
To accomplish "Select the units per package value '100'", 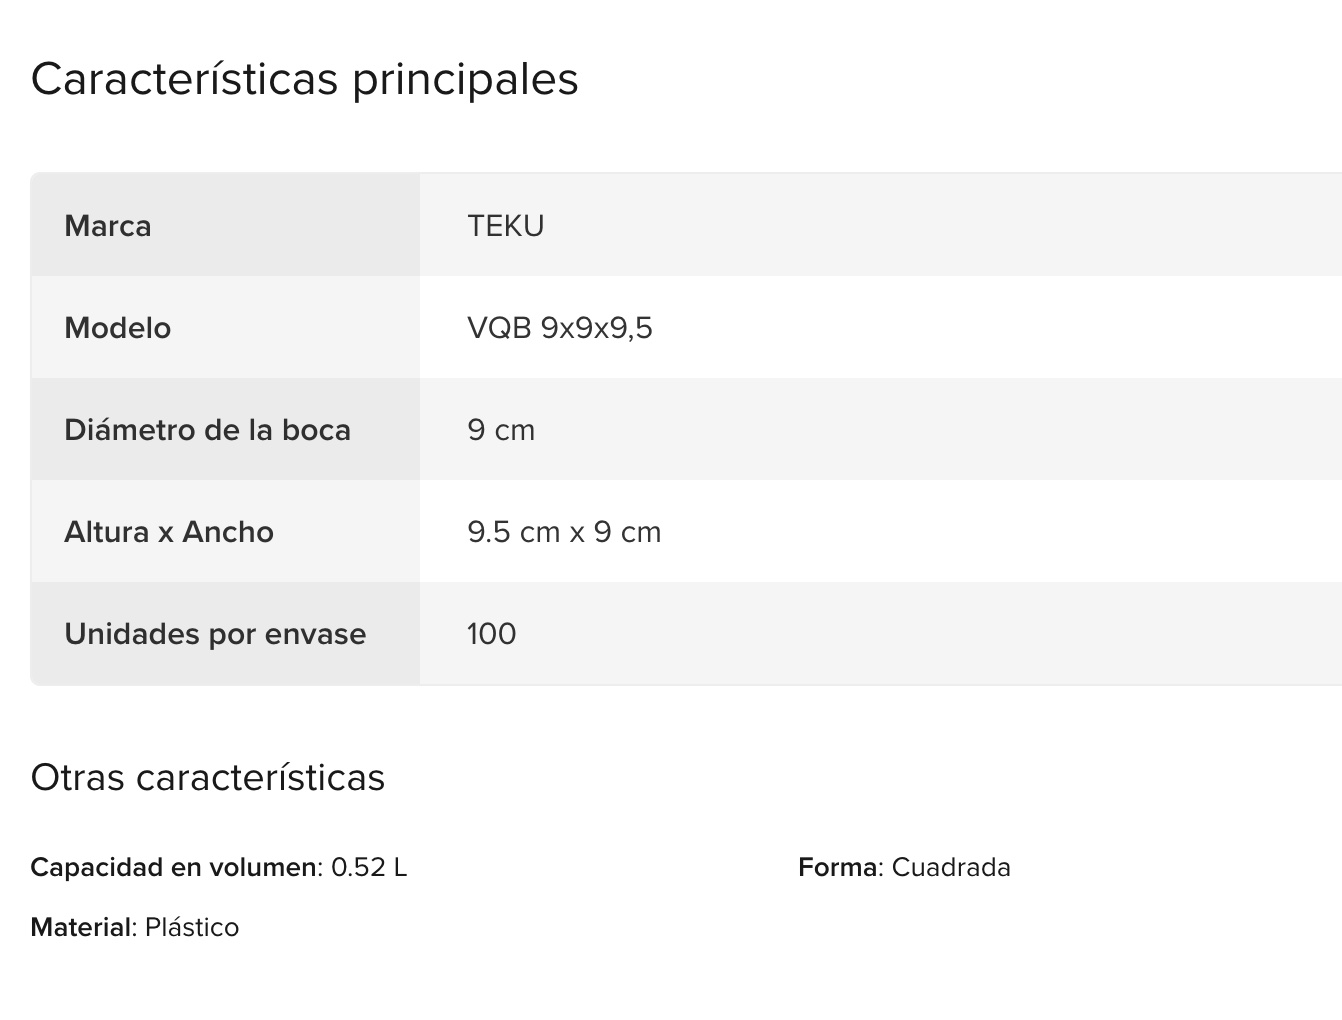I will tap(491, 634).
